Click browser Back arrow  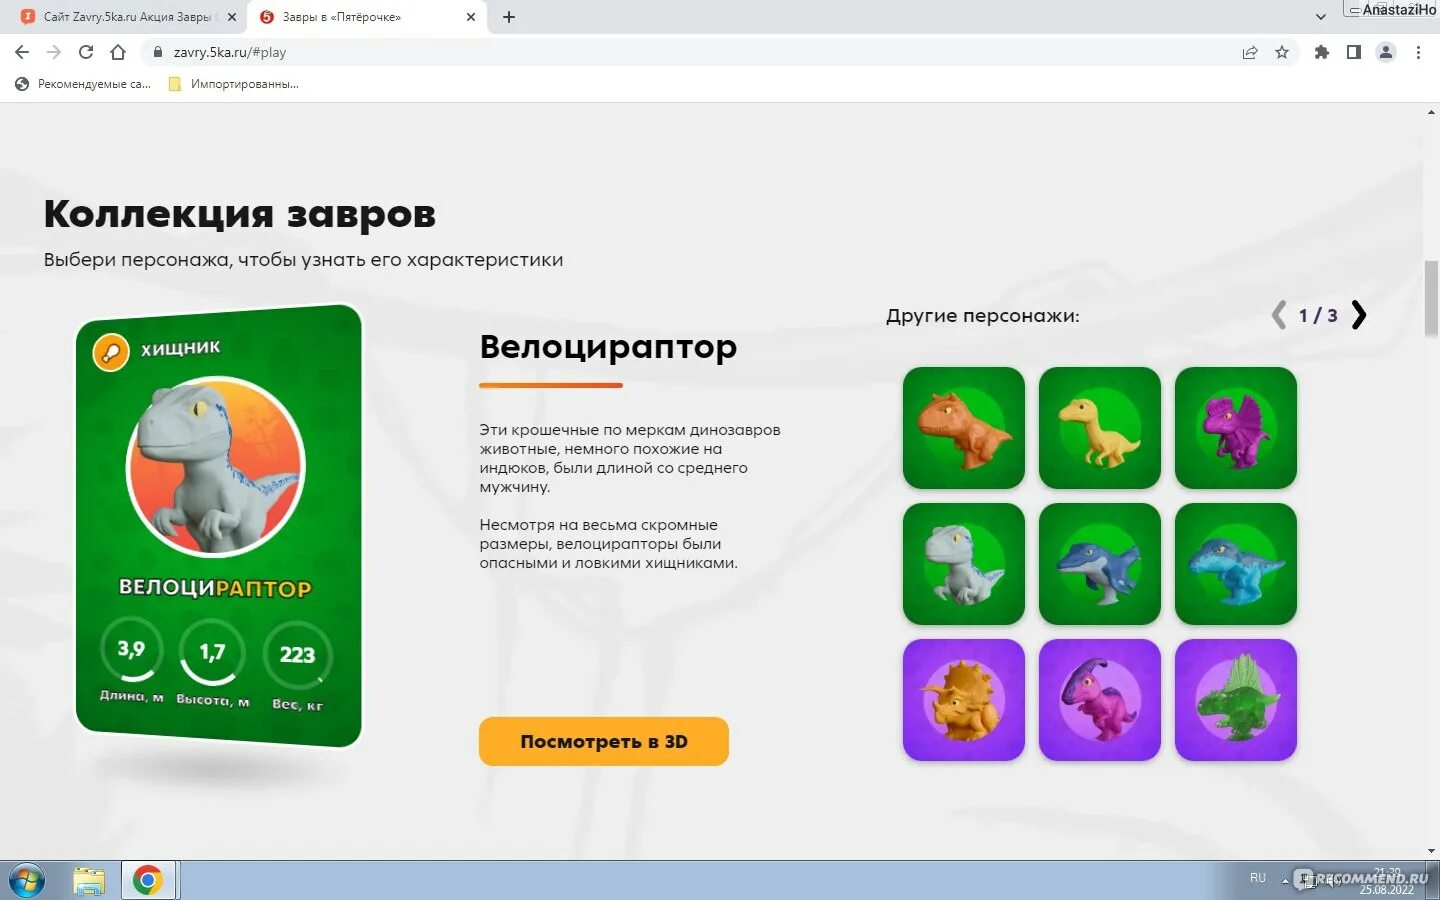click(x=22, y=52)
